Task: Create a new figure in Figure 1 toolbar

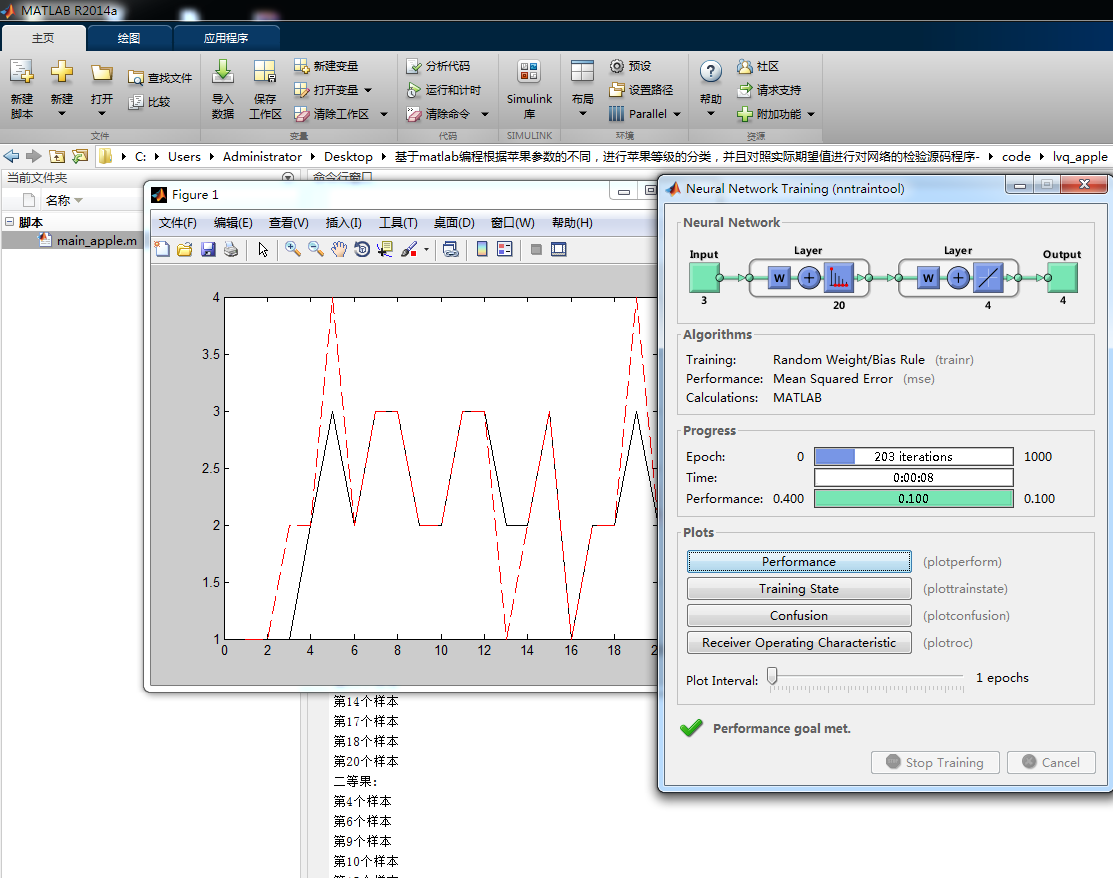Action: (x=163, y=249)
